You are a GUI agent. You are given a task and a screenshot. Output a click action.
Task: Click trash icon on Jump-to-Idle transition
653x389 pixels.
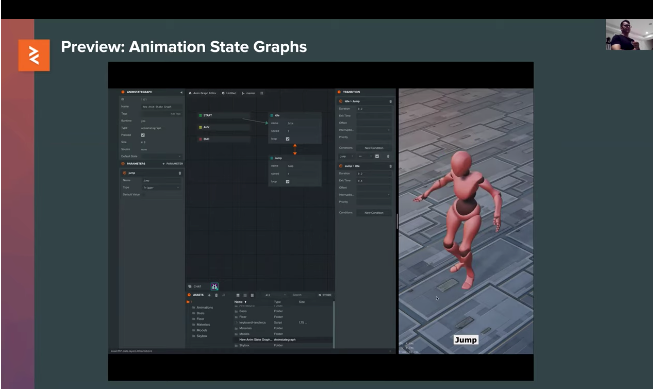[390, 166]
